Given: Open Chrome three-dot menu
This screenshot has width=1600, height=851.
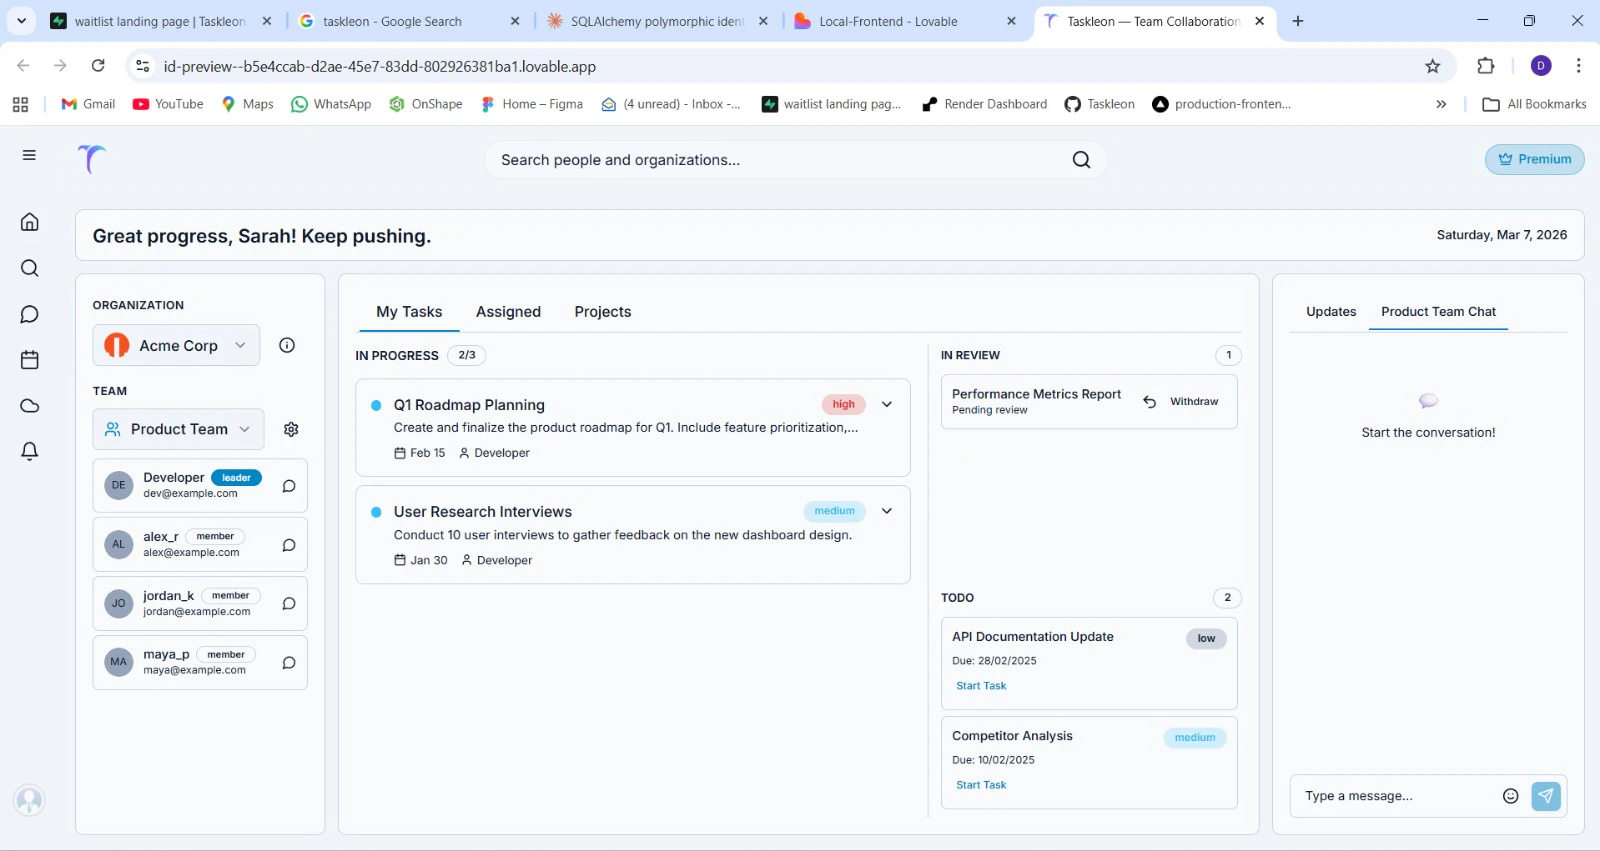Looking at the screenshot, I should [1578, 66].
